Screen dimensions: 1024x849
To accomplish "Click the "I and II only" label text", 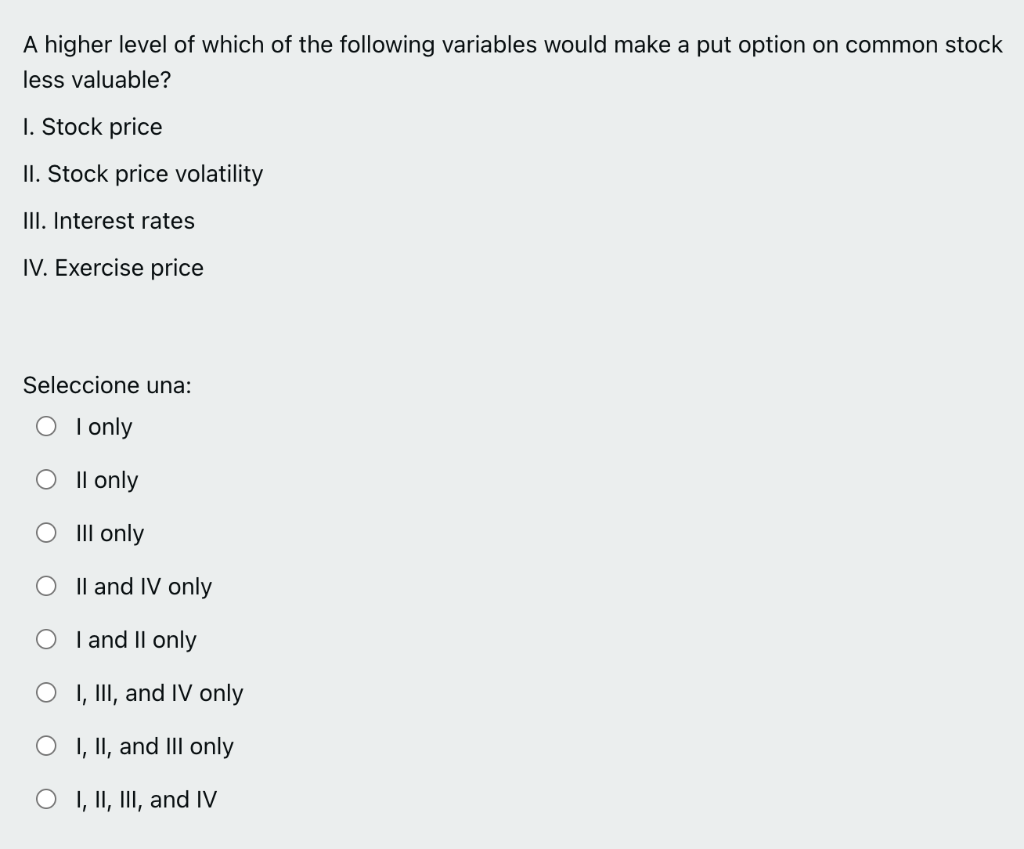I will pyautogui.click(x=136, y=640).
